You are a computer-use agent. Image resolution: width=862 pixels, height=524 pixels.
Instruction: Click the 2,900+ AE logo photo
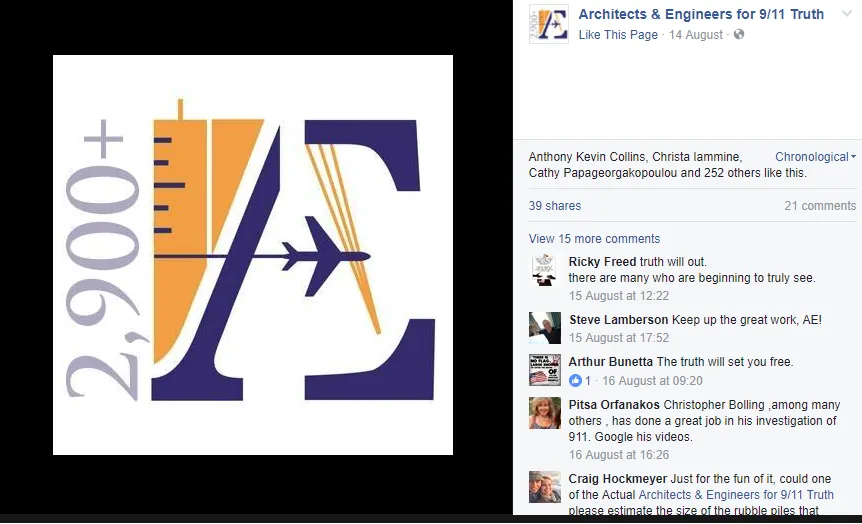tap(253, 255)
